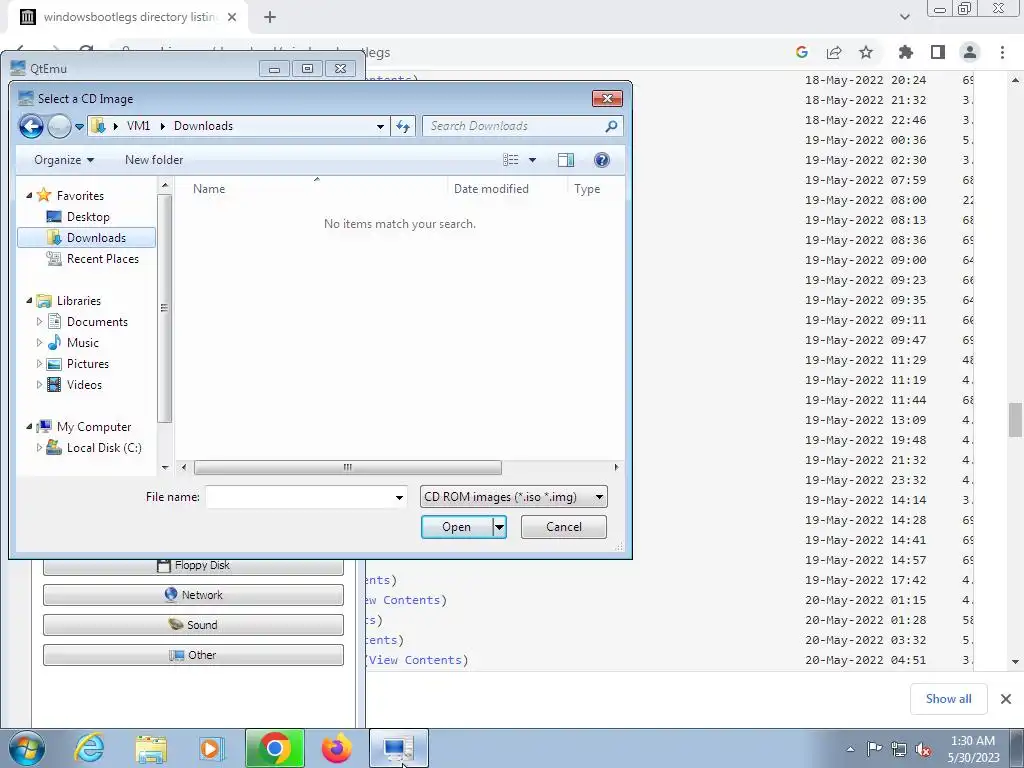
Task: Click the Chrome tab search chevron
Action: pos(904,17)
